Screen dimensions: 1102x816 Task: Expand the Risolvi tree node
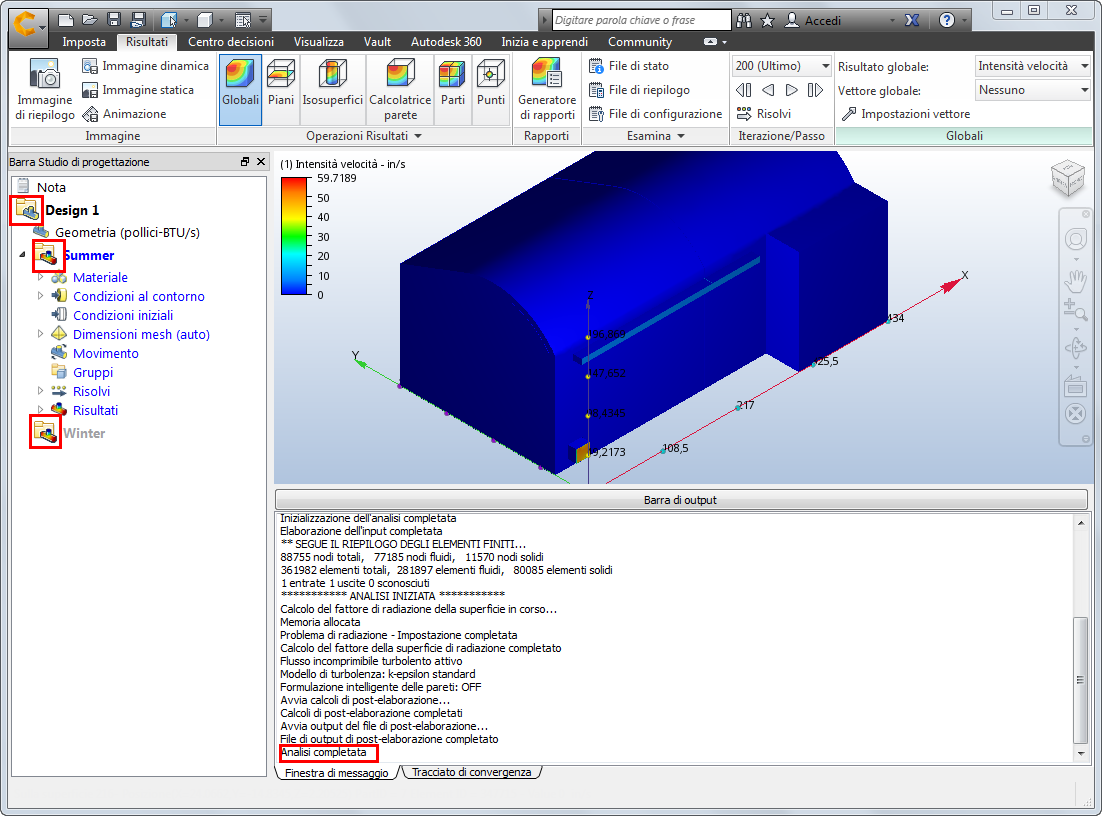click(41, 391)
